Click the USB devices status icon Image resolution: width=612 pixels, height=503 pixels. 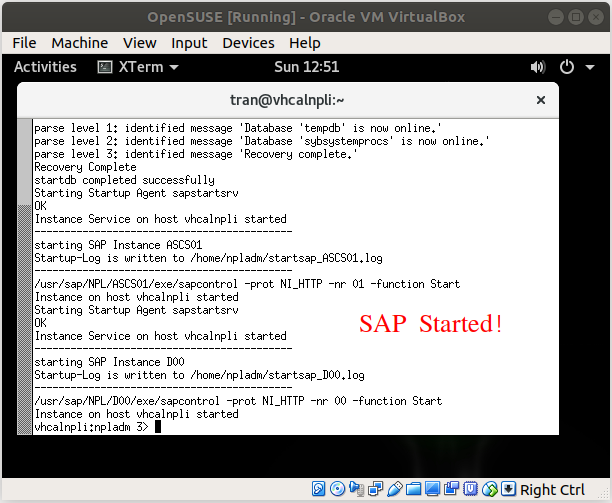(x=395, y=489)
